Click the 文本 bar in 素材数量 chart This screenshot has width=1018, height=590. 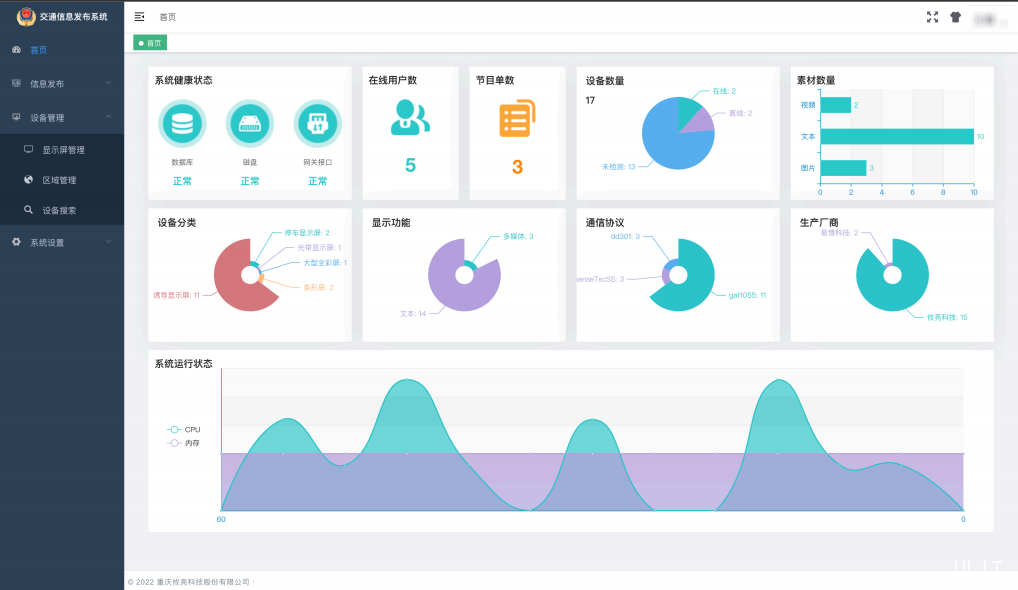pos(896,136)
